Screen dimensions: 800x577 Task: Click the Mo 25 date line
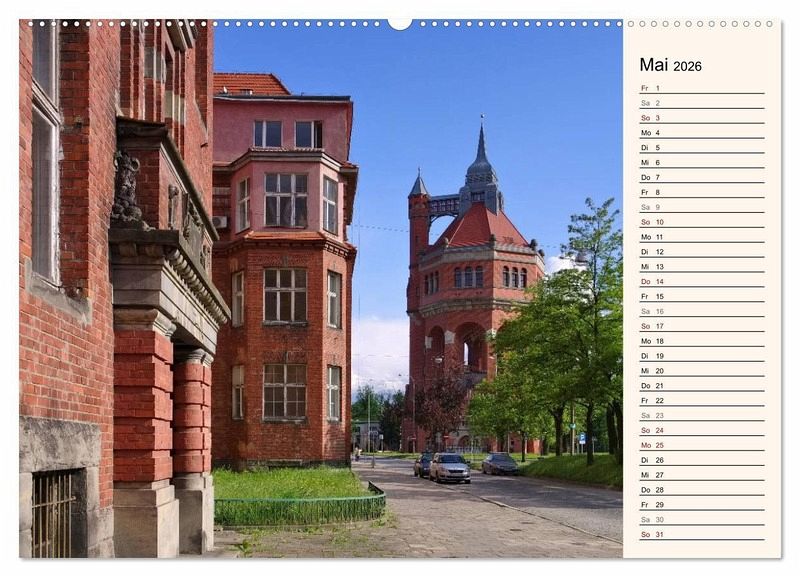coord(701,445)
